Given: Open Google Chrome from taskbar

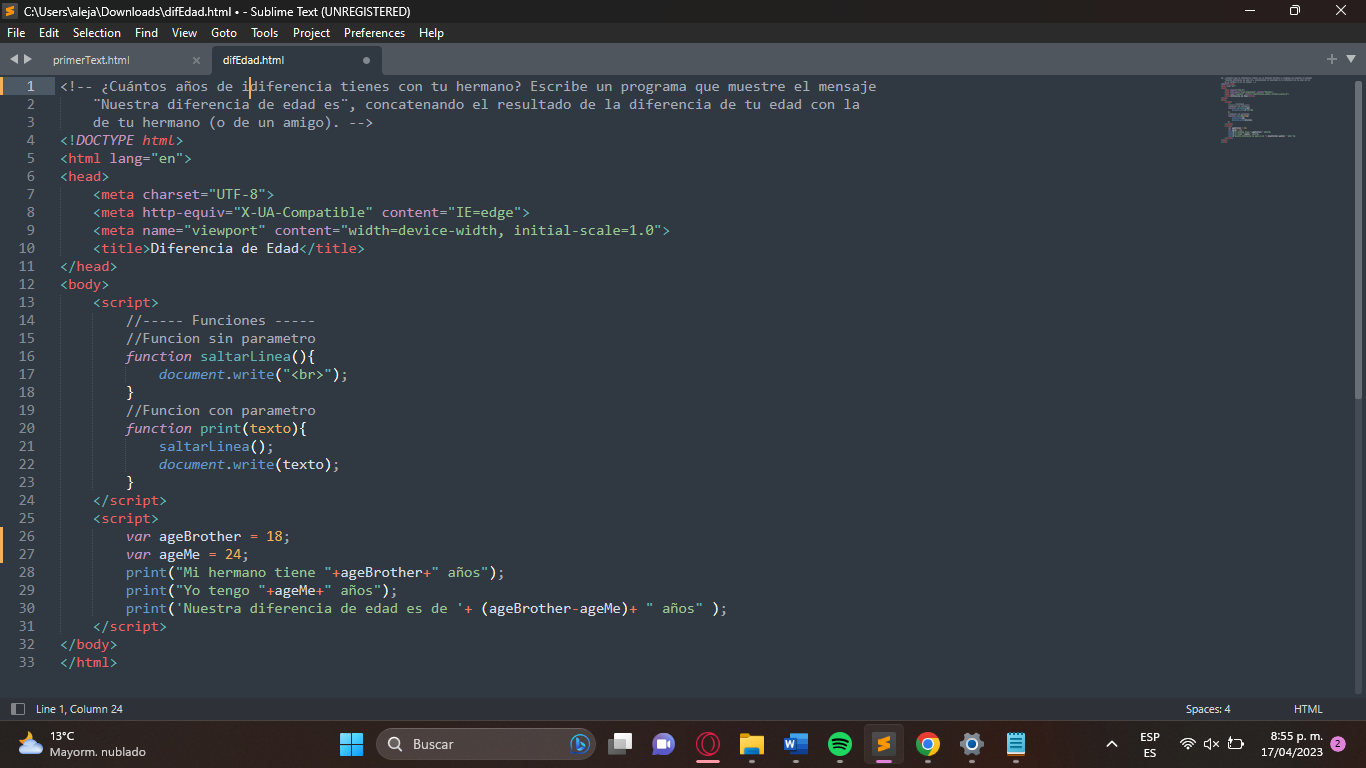Looking at the screenshot, I should pos(928,744).
